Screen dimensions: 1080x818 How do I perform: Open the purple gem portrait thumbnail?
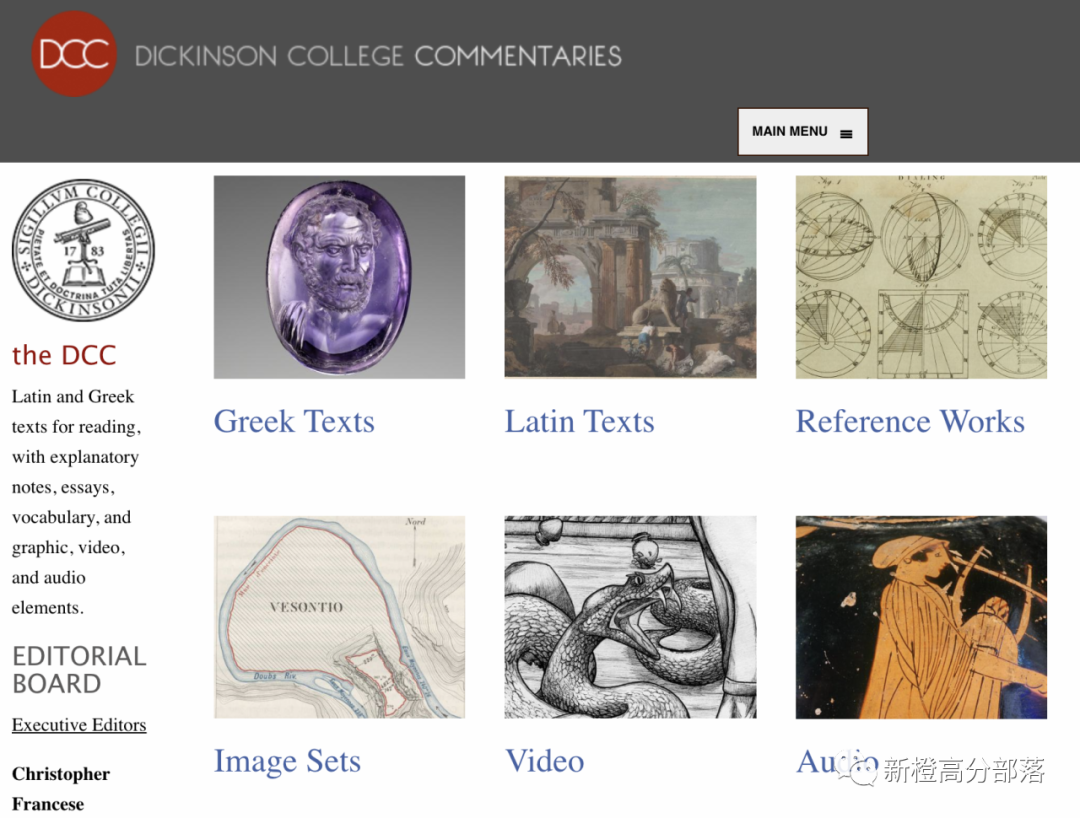(x=339, y=277)
